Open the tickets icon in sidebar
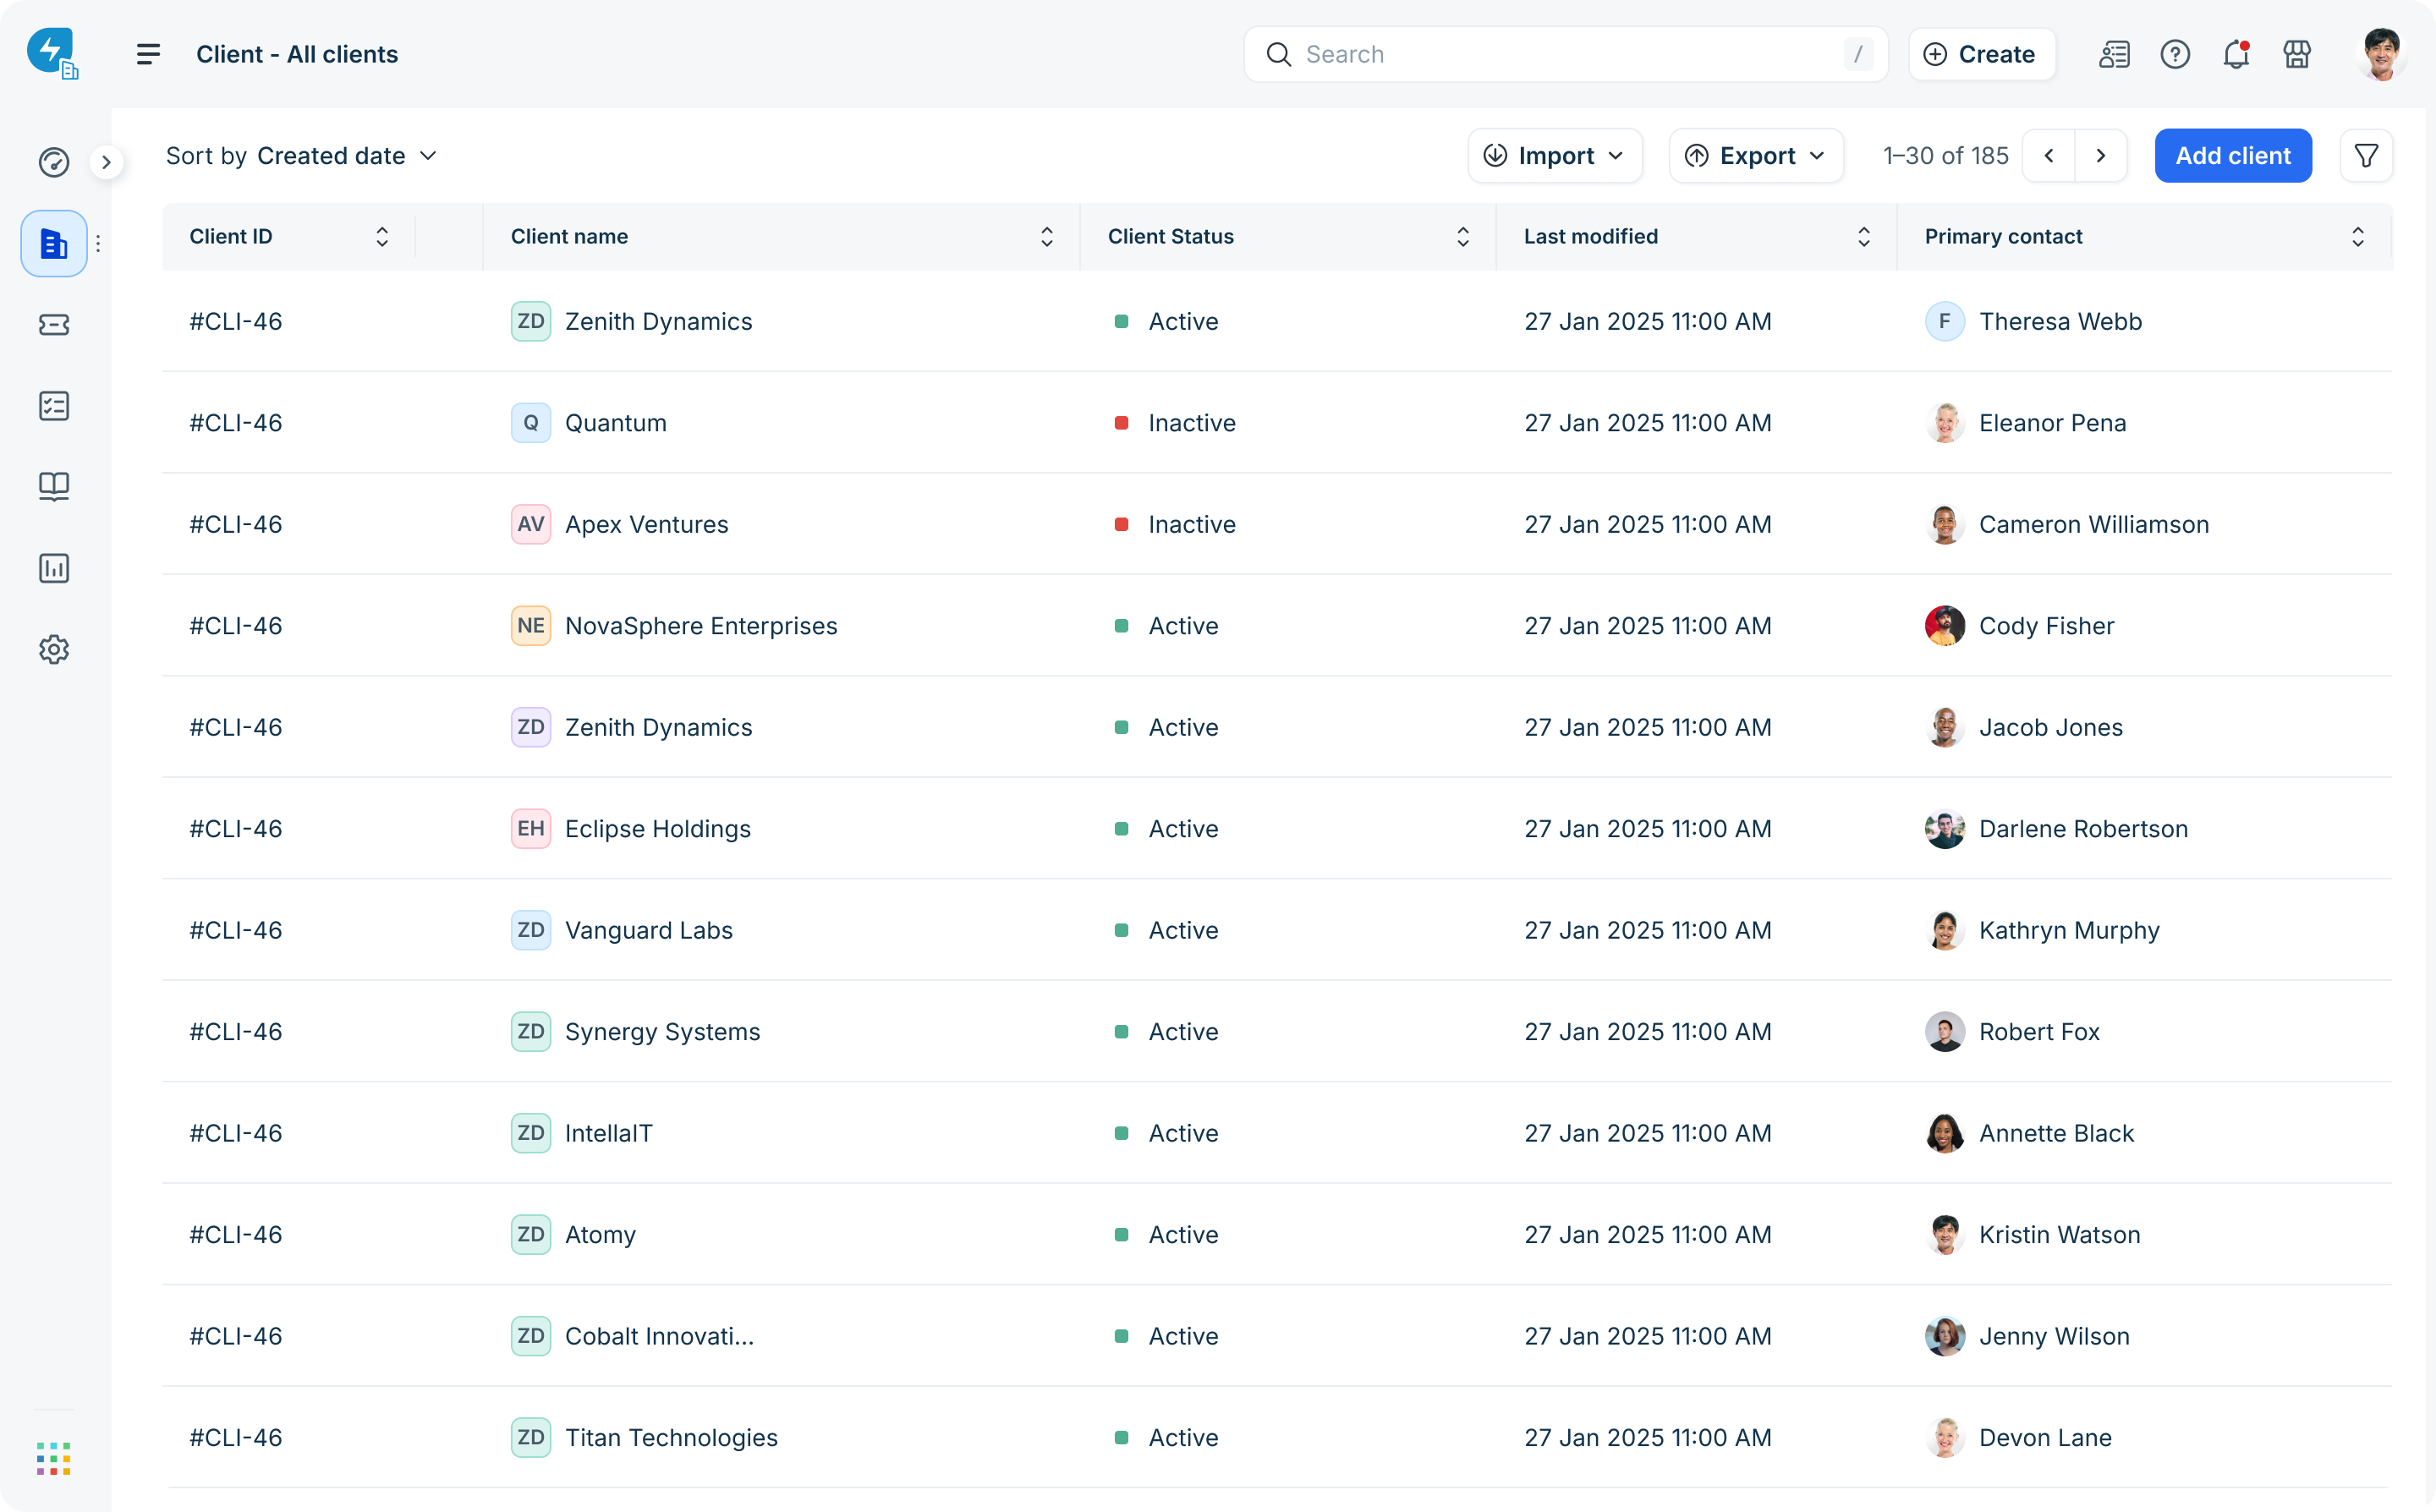Image resolution: width=2436 pixels, height=1512 pixels. [54, 325]
